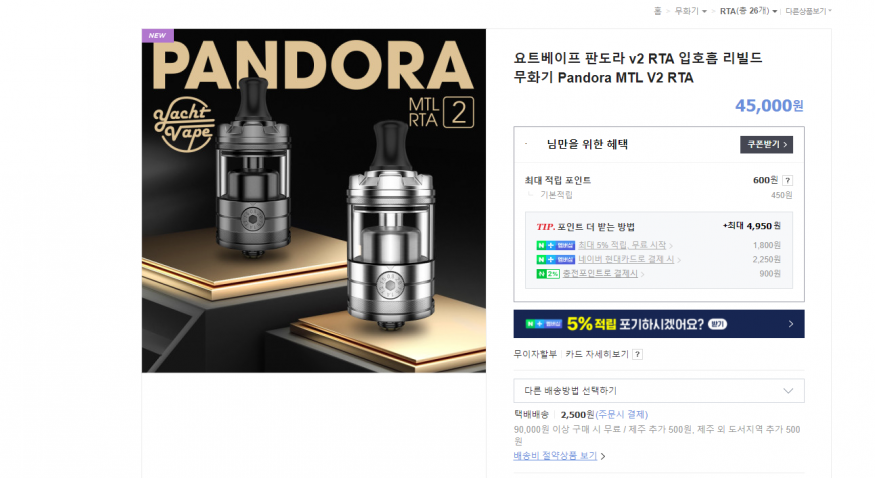
Task: Click the Pandora MTL RTA product image
Action: point(314,201)
